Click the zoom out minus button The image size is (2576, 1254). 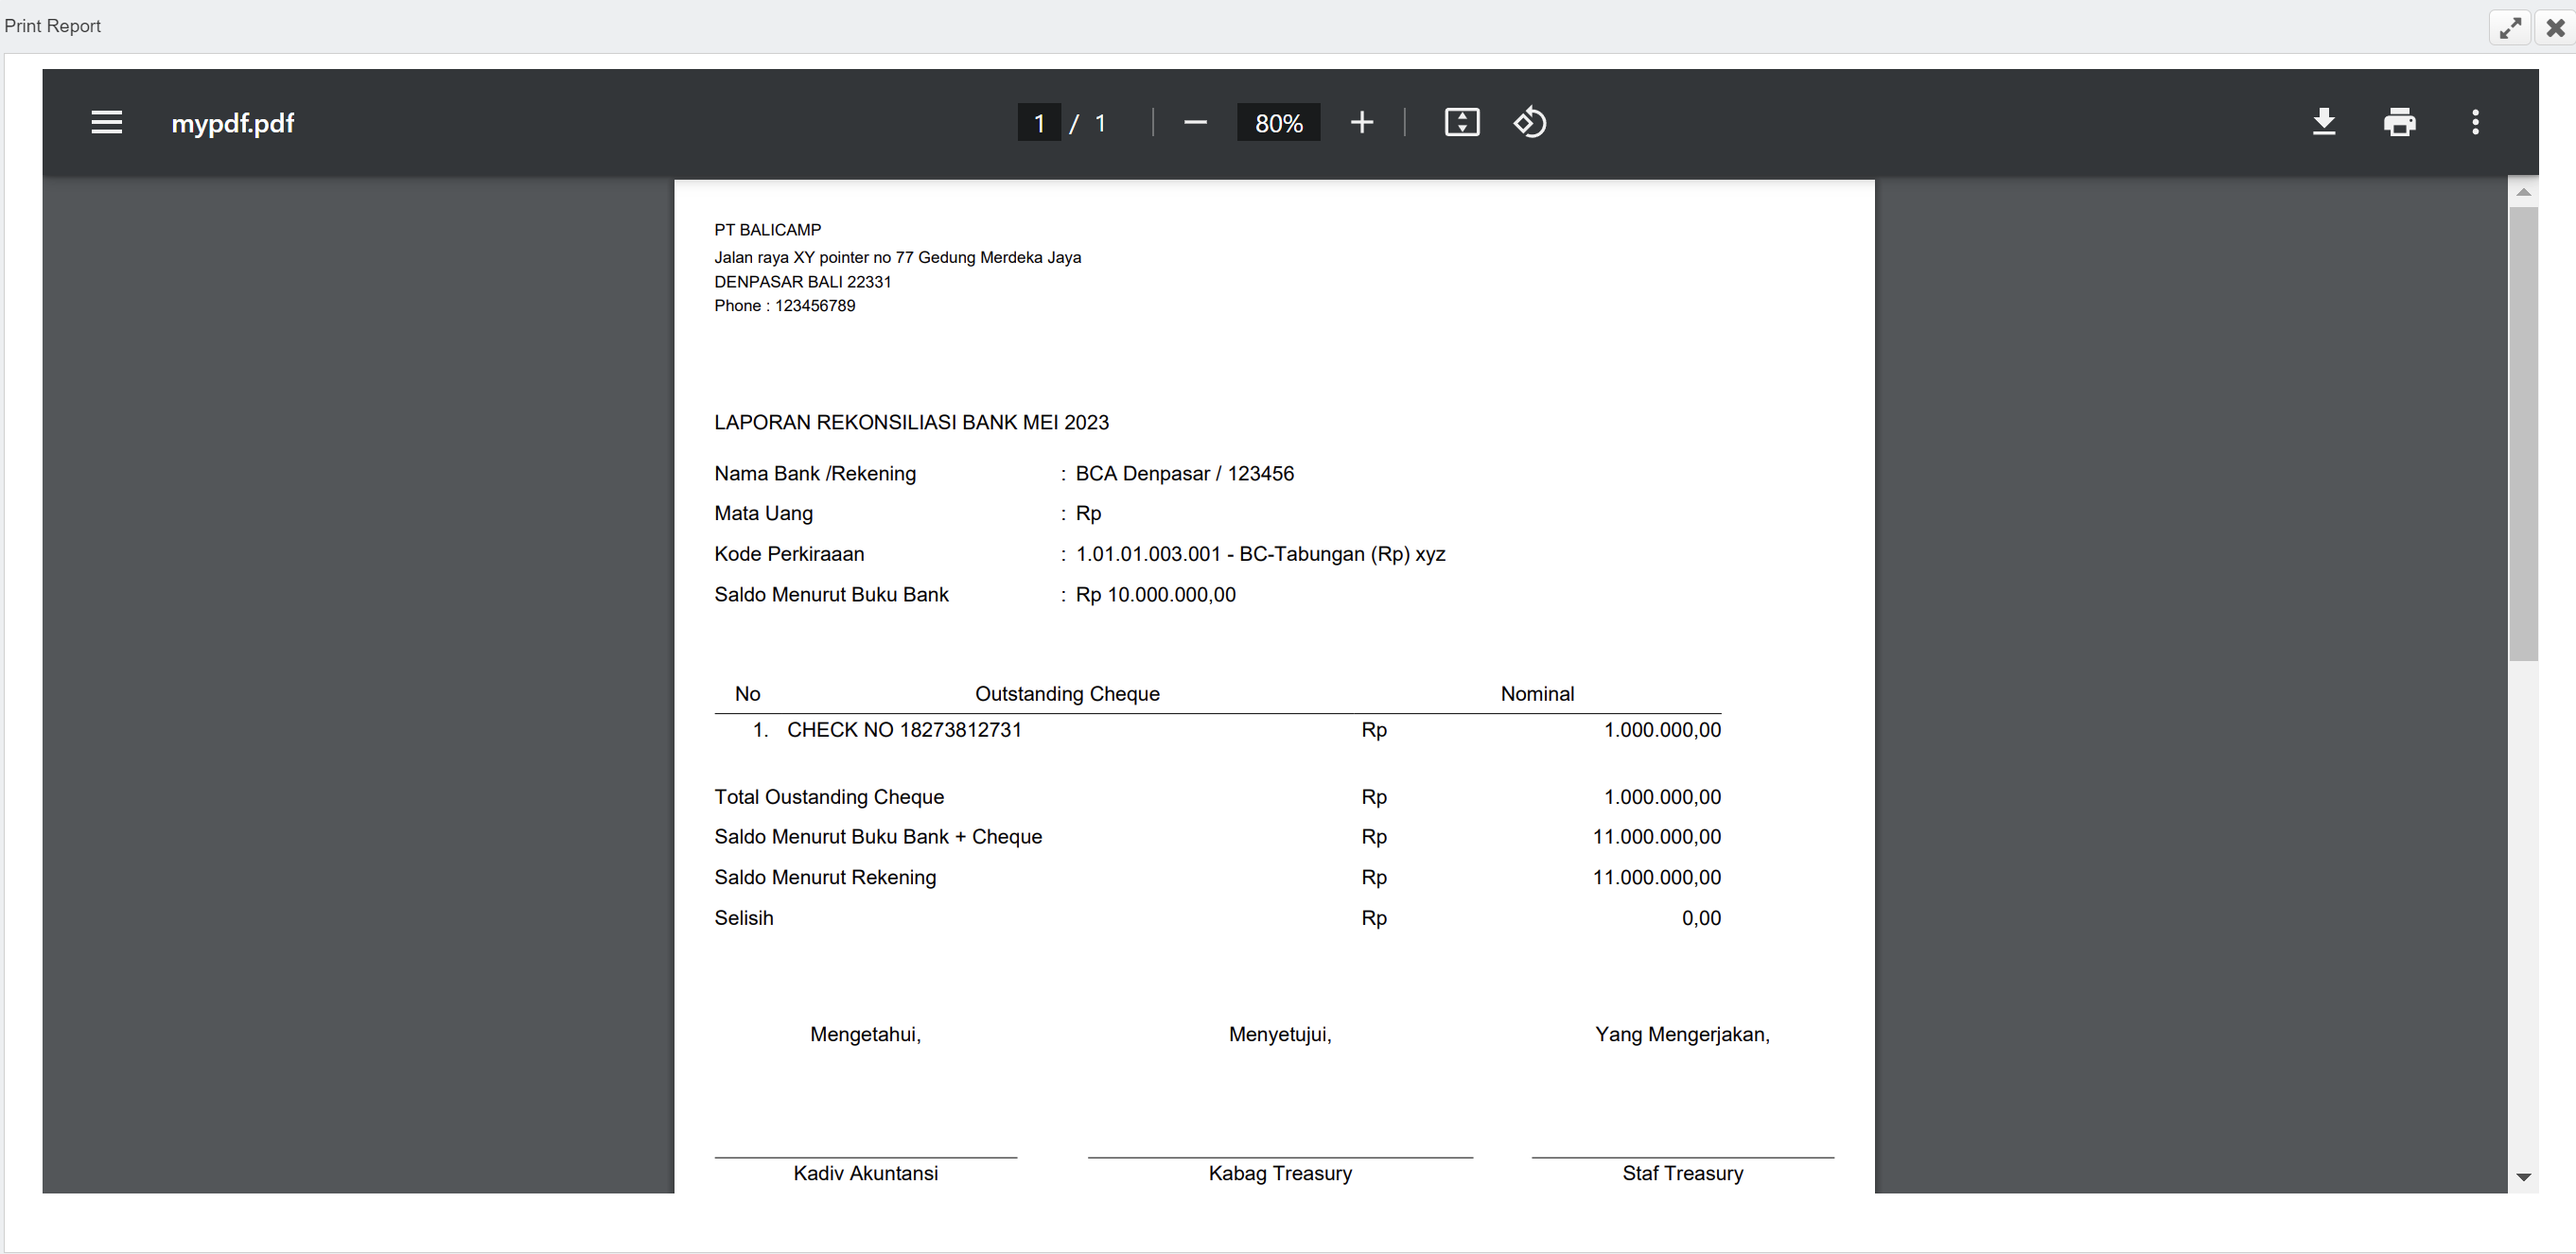point(1195,122)
